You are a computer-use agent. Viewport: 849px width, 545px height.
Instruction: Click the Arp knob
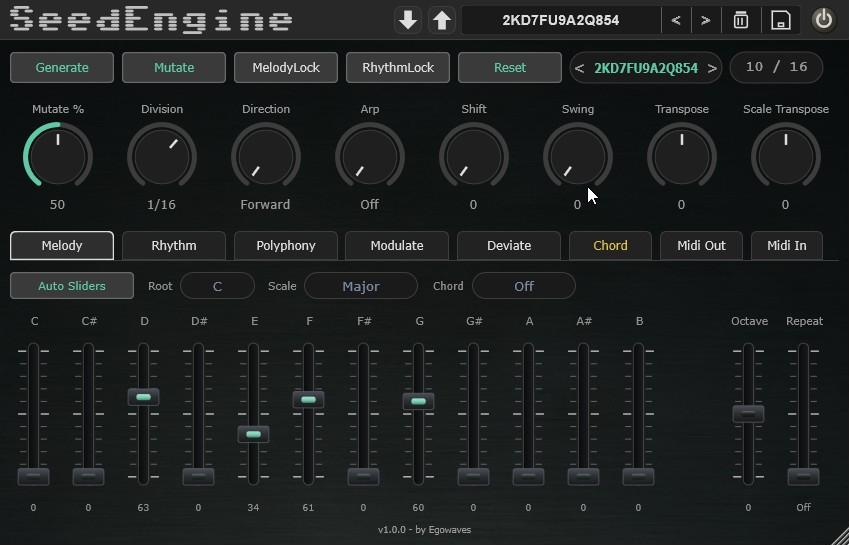370,157
